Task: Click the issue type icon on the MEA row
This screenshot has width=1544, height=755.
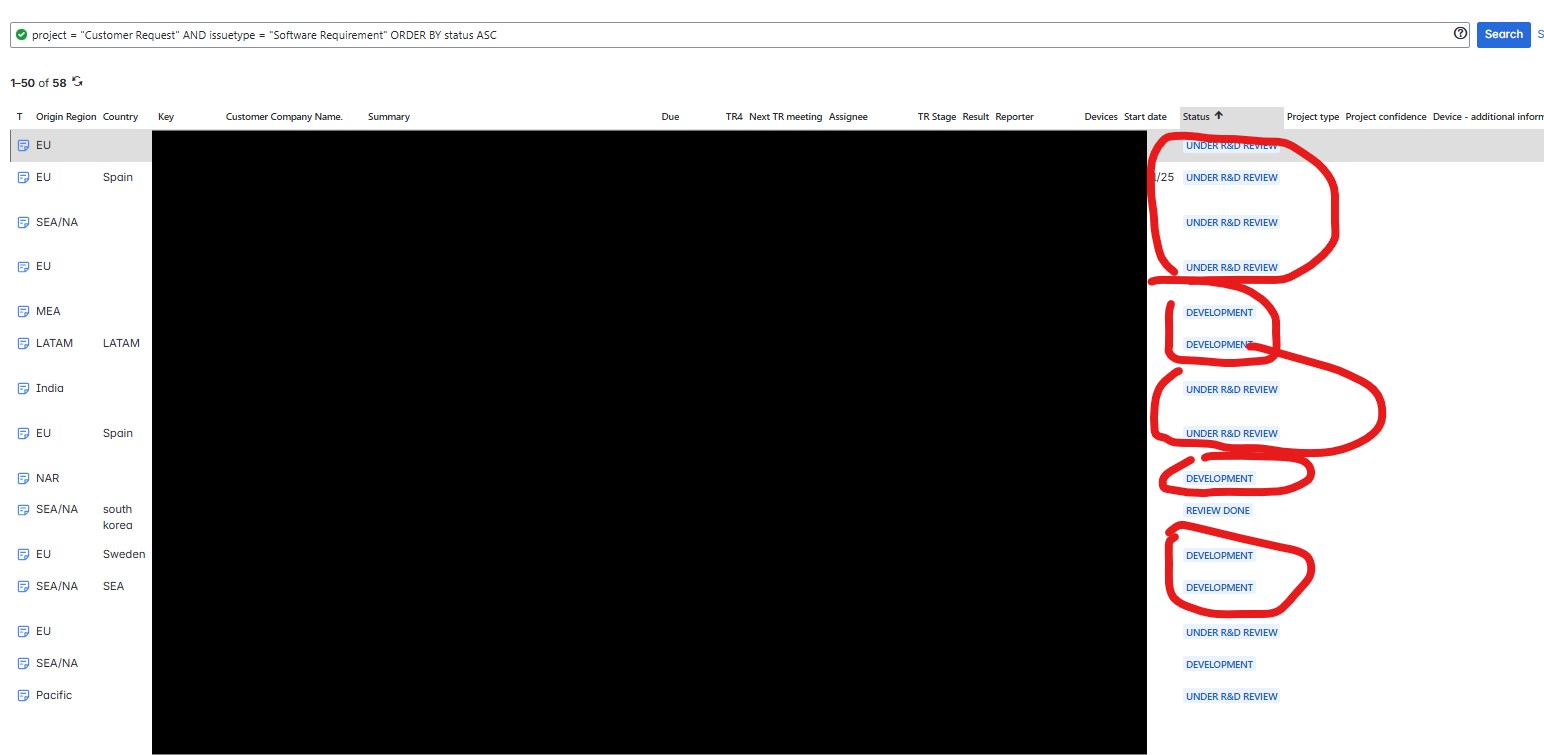Action: (x=22, y=311)
